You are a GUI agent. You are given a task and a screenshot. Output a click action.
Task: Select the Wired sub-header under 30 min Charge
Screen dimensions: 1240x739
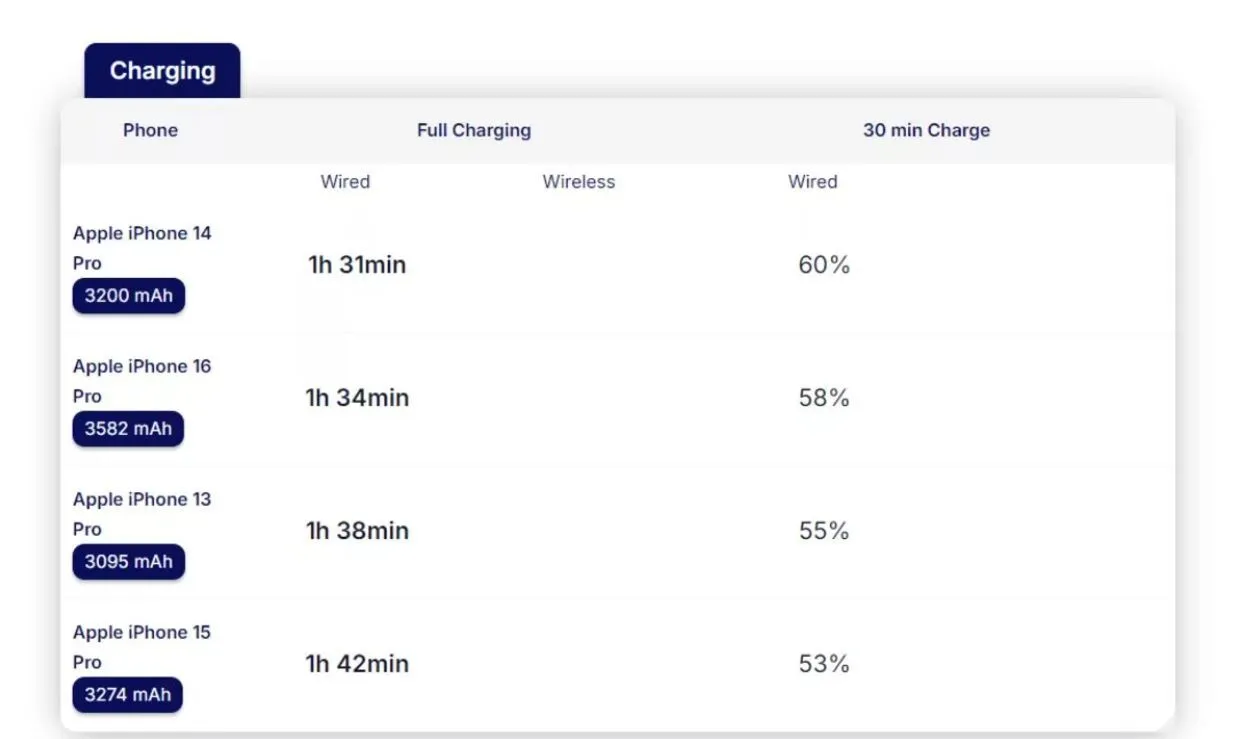812,182
